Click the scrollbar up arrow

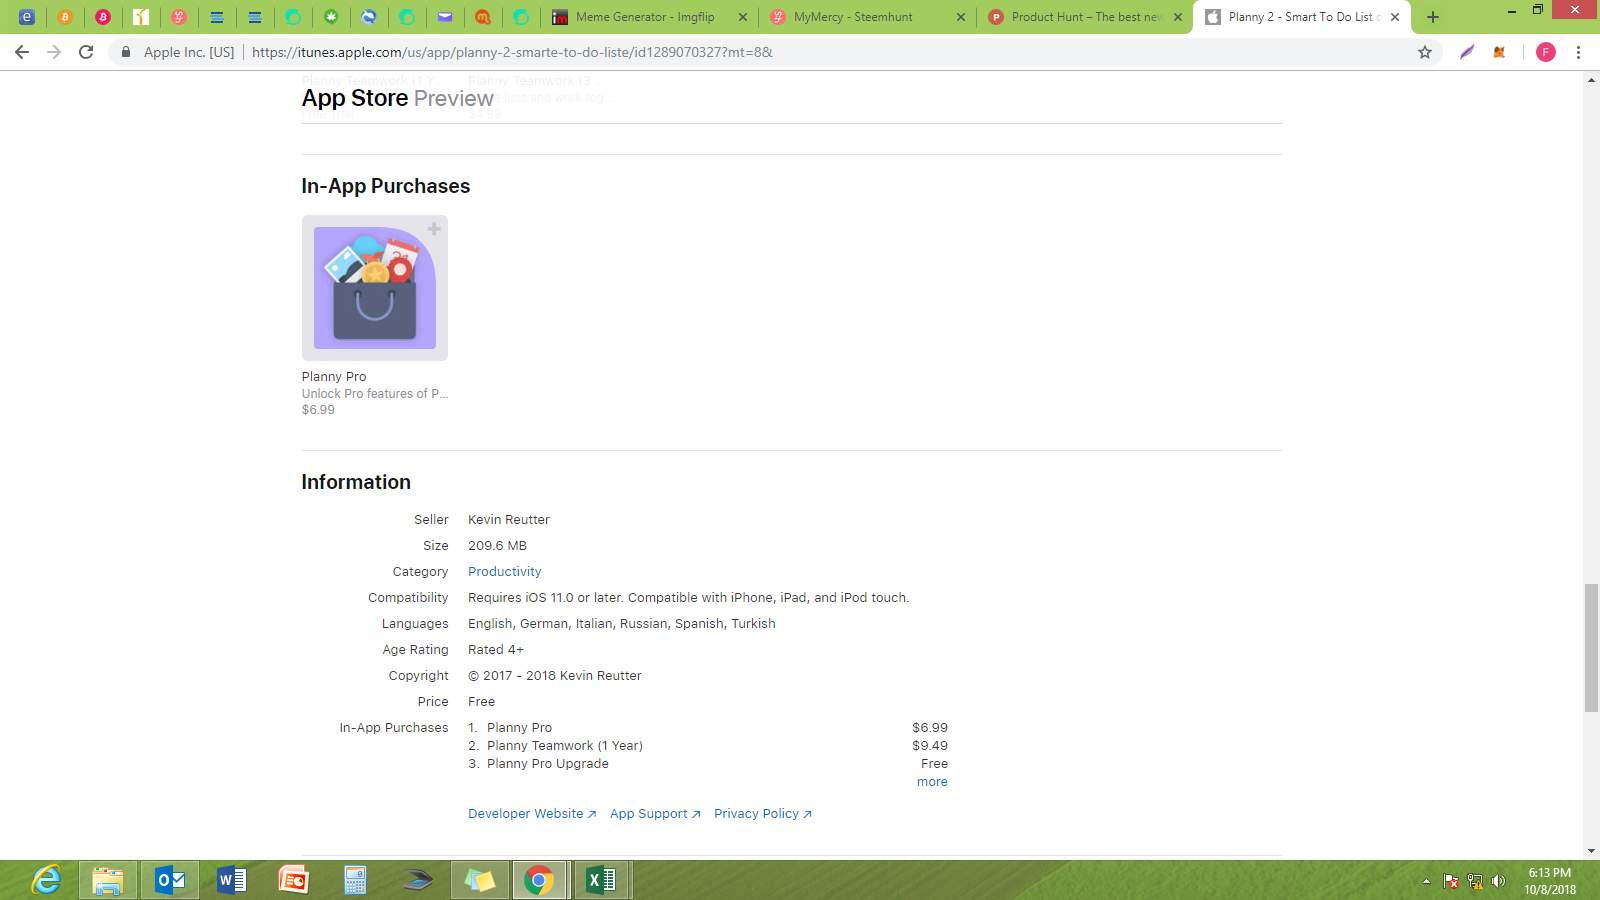pos(1591,79)
